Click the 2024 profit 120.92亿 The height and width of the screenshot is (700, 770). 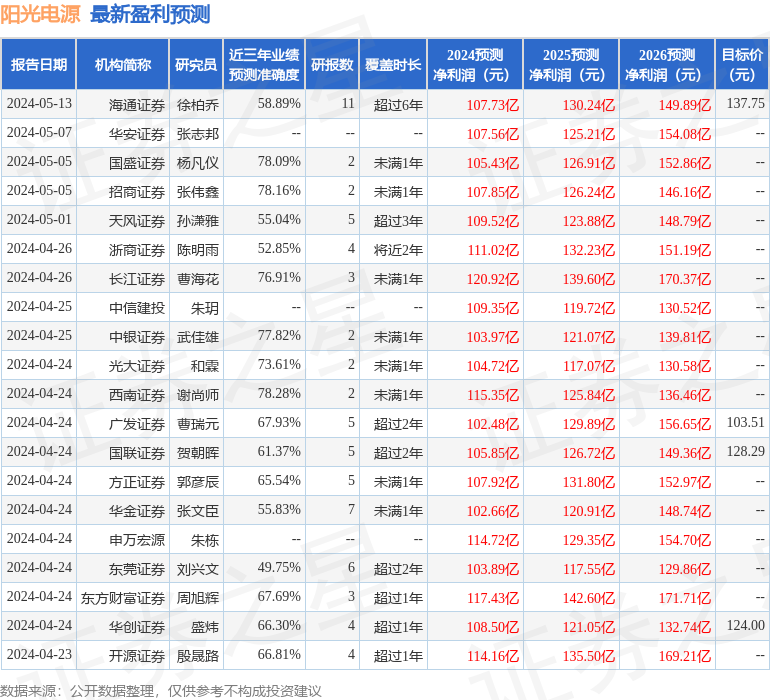(x=493, y=279)
